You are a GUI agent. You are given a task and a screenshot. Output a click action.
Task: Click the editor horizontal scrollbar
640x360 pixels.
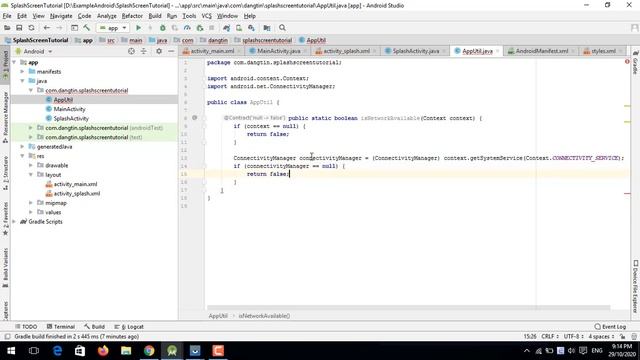click(x=408, y=308)
